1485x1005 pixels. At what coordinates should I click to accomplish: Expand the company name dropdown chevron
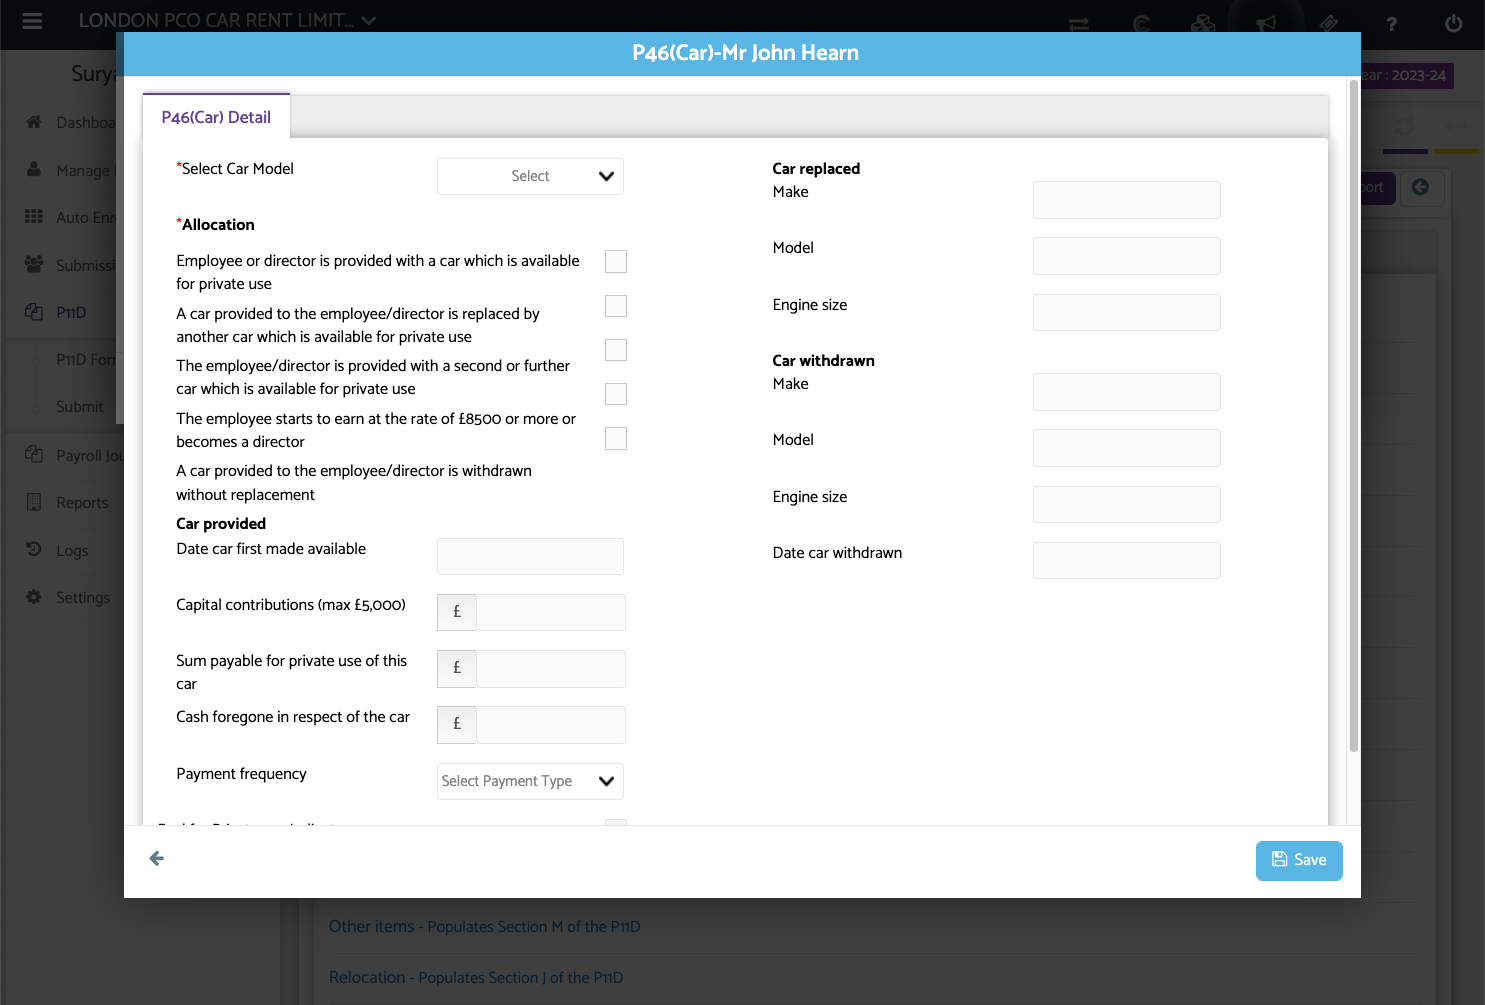pos(369,21)
